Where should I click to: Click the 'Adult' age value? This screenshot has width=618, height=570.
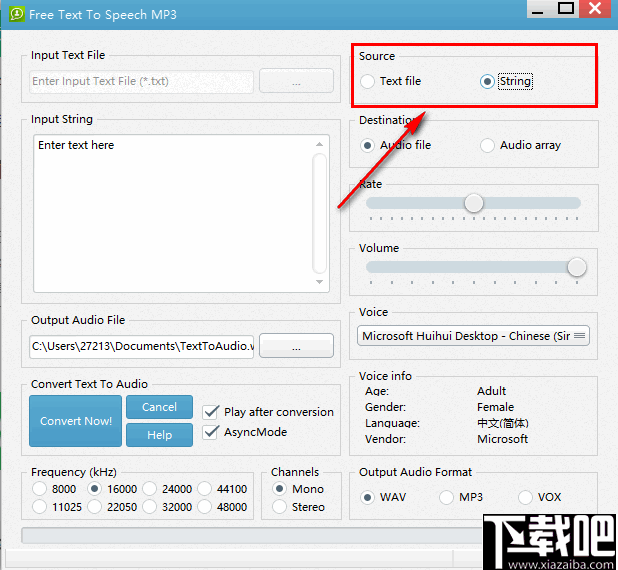tap(491, 391)
